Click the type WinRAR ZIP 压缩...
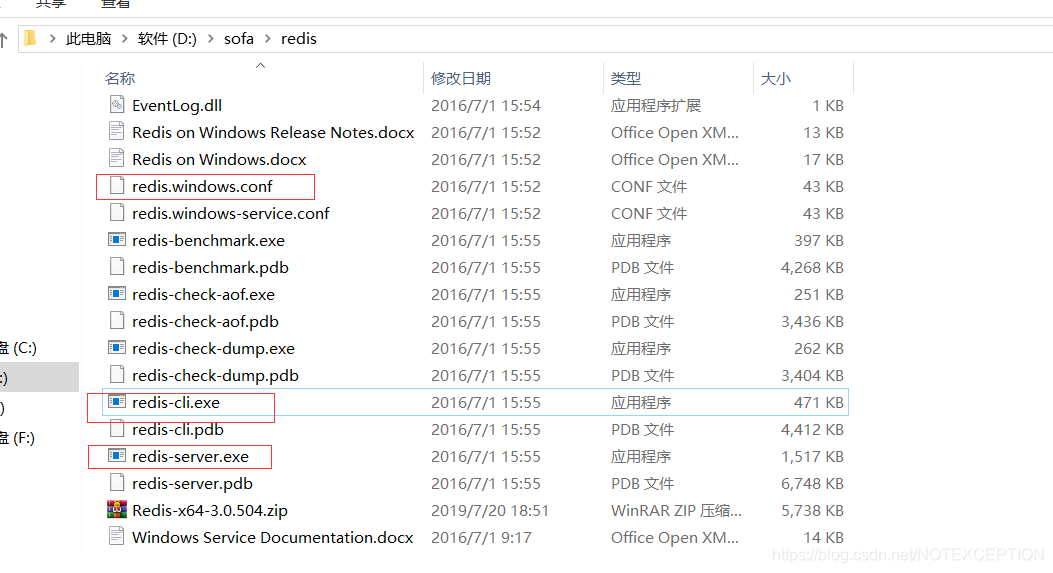Screen dimensions: 1053x573 coord(676,511)
